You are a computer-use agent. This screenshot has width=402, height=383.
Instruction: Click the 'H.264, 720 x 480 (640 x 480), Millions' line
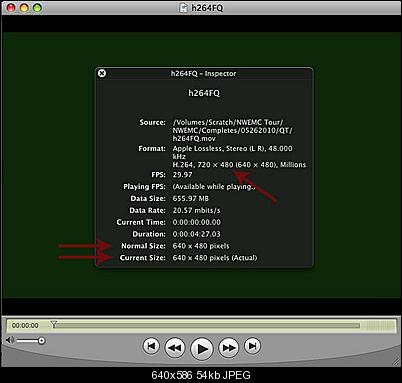pyautogui.click(x=239, y=165)
